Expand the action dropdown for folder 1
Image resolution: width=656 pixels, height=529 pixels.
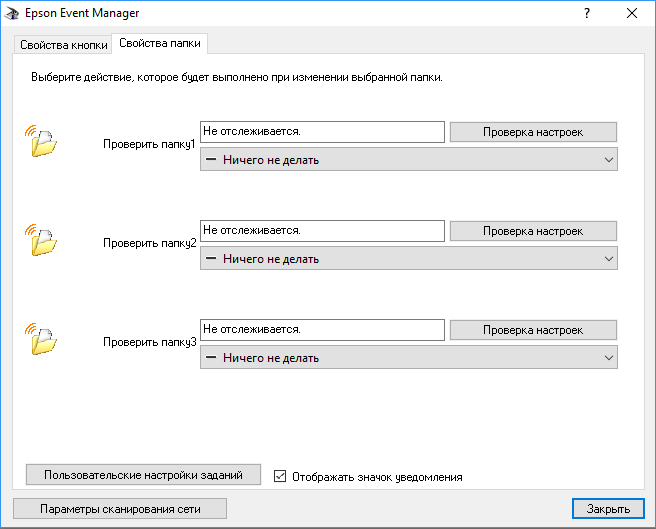coord(409,159)
